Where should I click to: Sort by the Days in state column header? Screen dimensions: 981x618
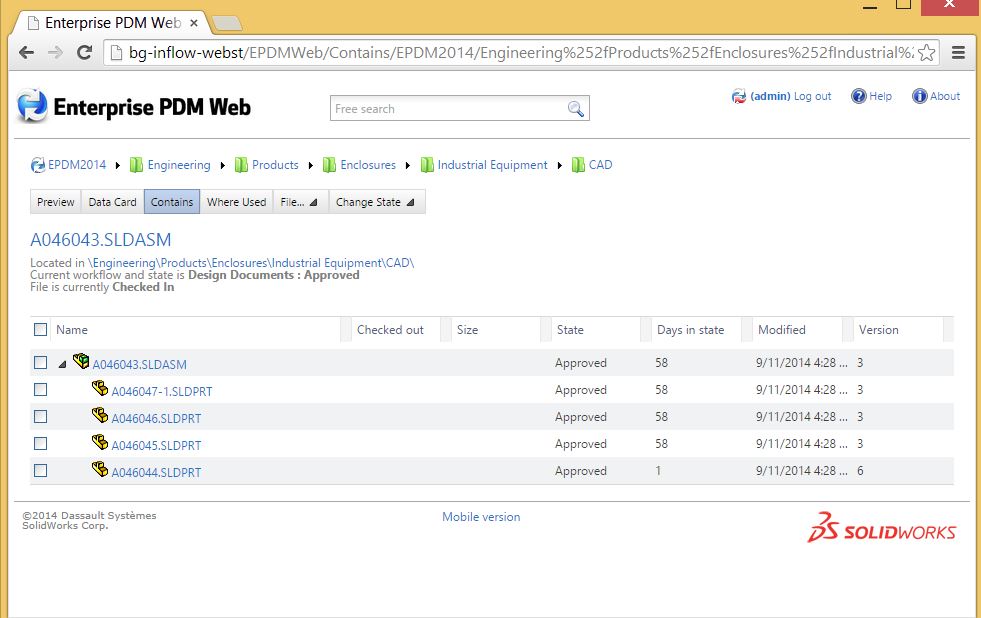pyautogui.click(x=690, y=330)
